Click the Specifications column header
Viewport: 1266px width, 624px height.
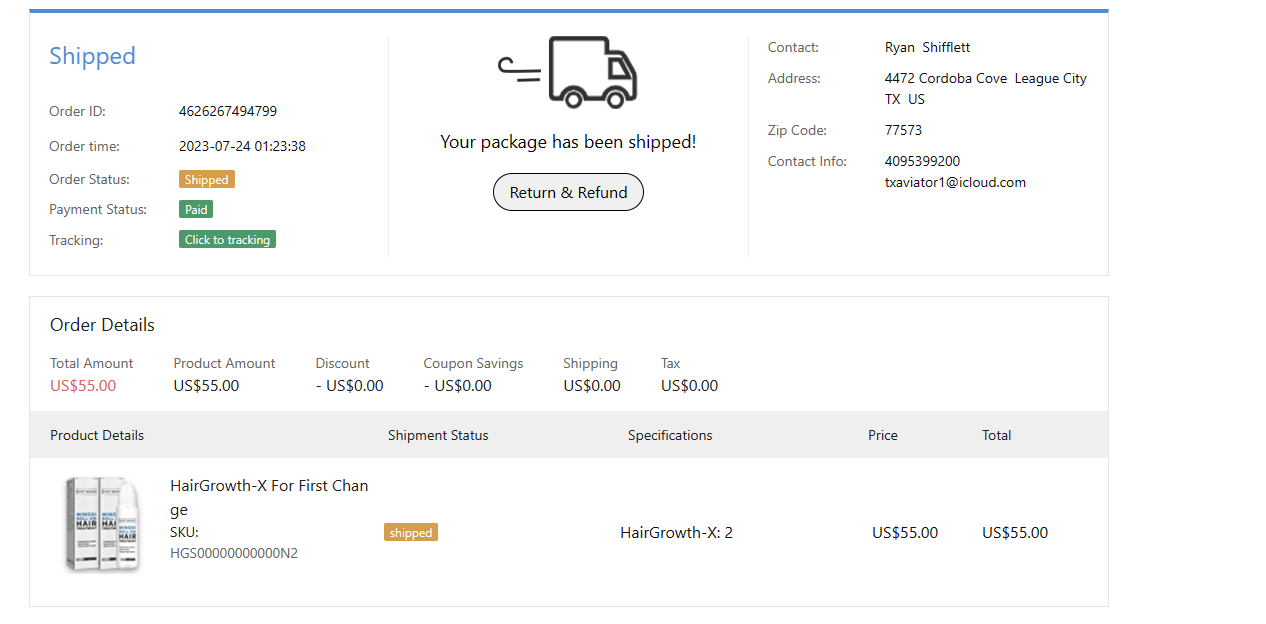[670, 435]
